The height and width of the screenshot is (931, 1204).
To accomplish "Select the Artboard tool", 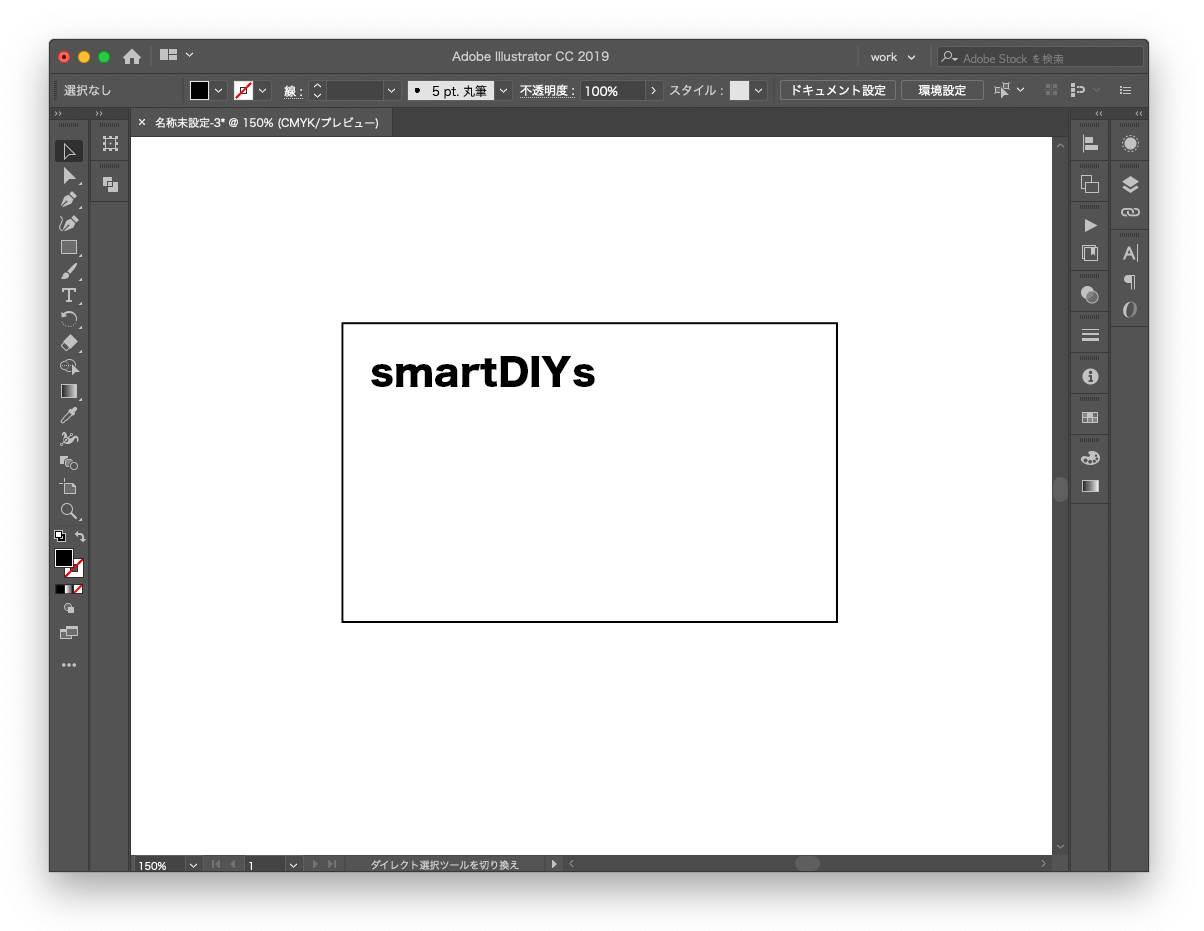I will pyautogui.click(x=69, y=487).
